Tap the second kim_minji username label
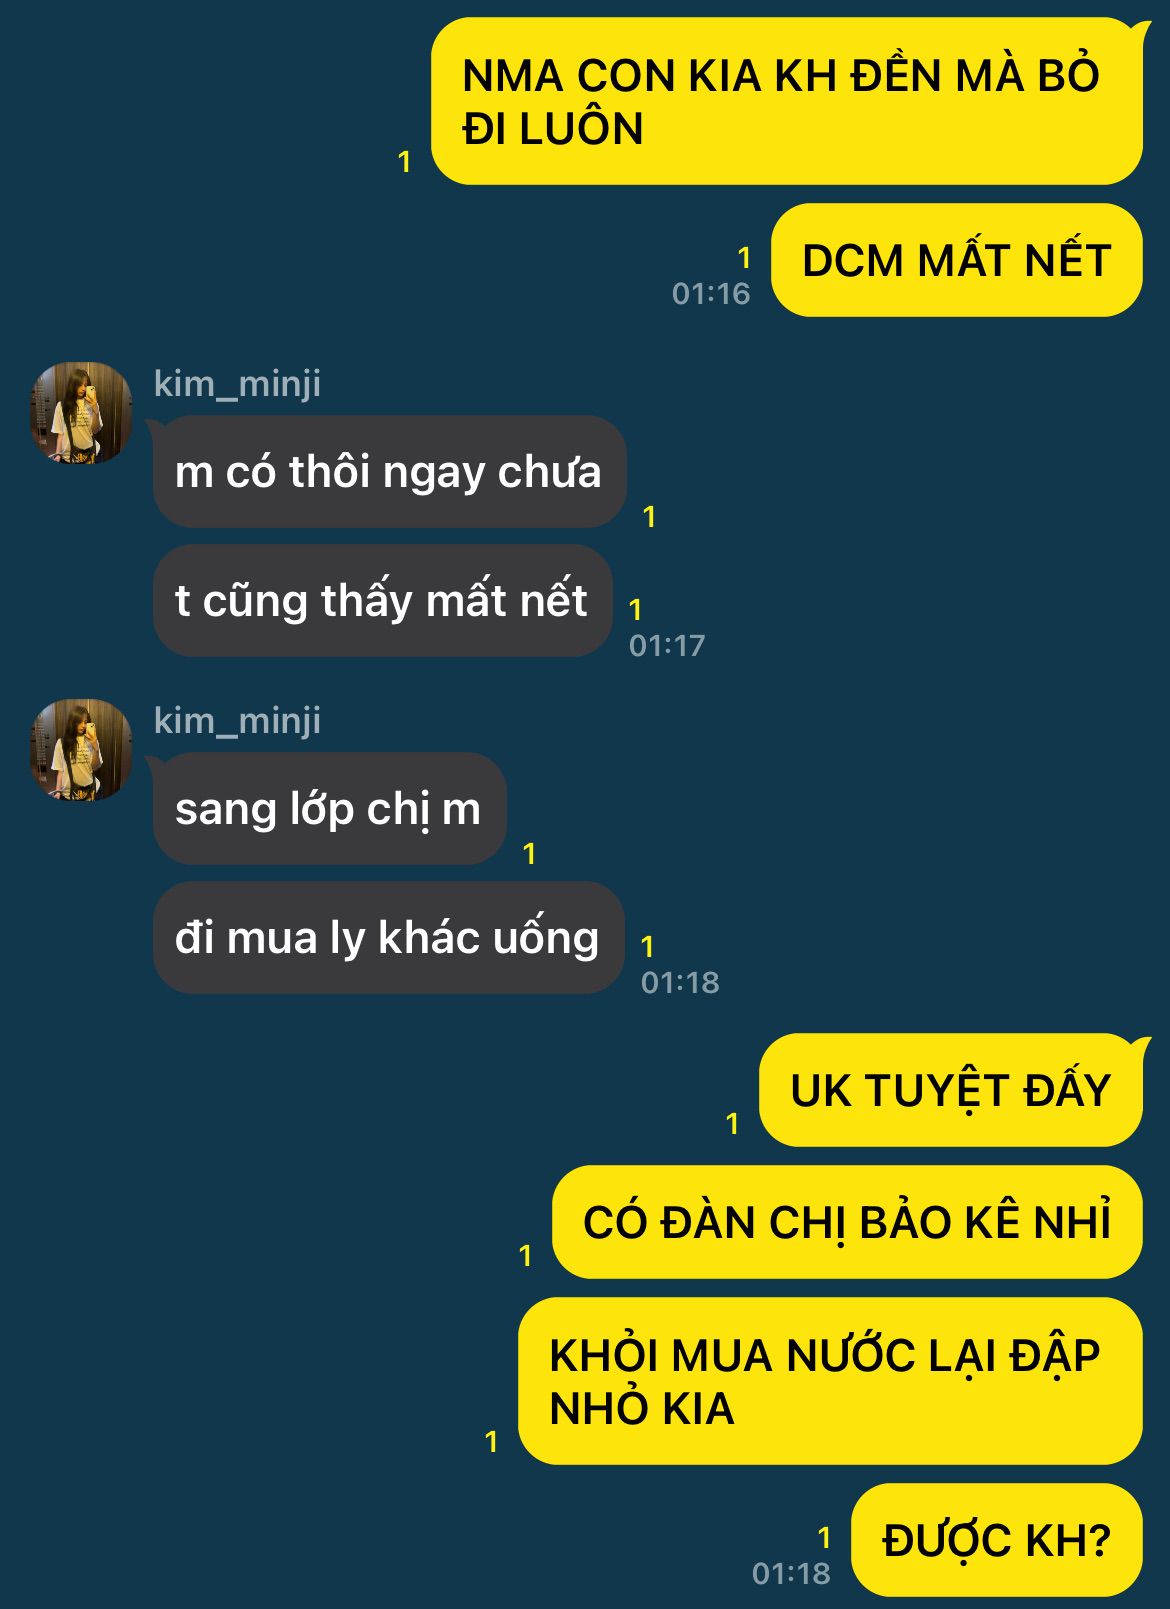The image size is (1170, 1609). pos(237,720)
